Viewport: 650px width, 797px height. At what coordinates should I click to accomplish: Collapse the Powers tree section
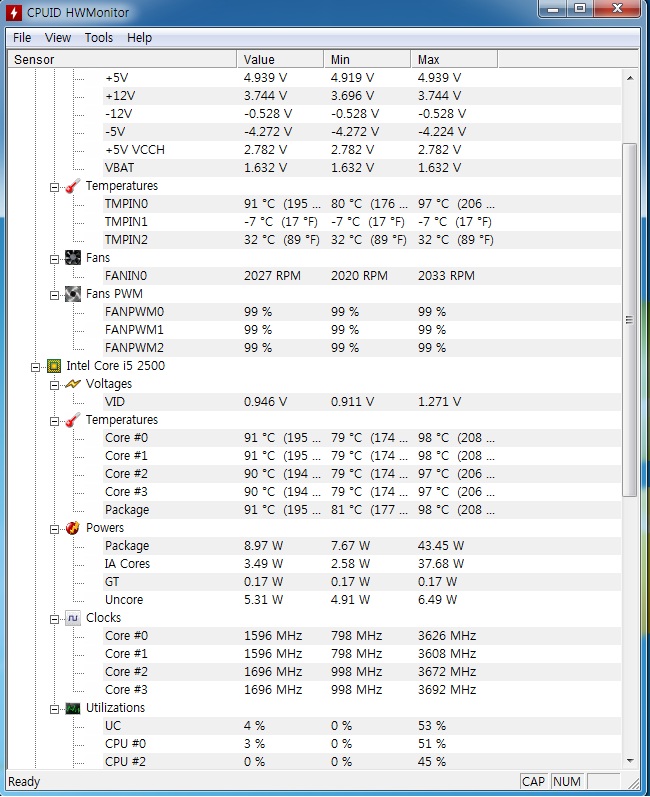pos(55,528)
